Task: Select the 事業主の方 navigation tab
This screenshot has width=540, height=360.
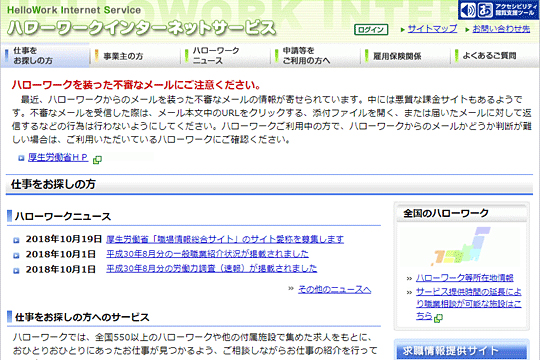Action: pos(135,55)
